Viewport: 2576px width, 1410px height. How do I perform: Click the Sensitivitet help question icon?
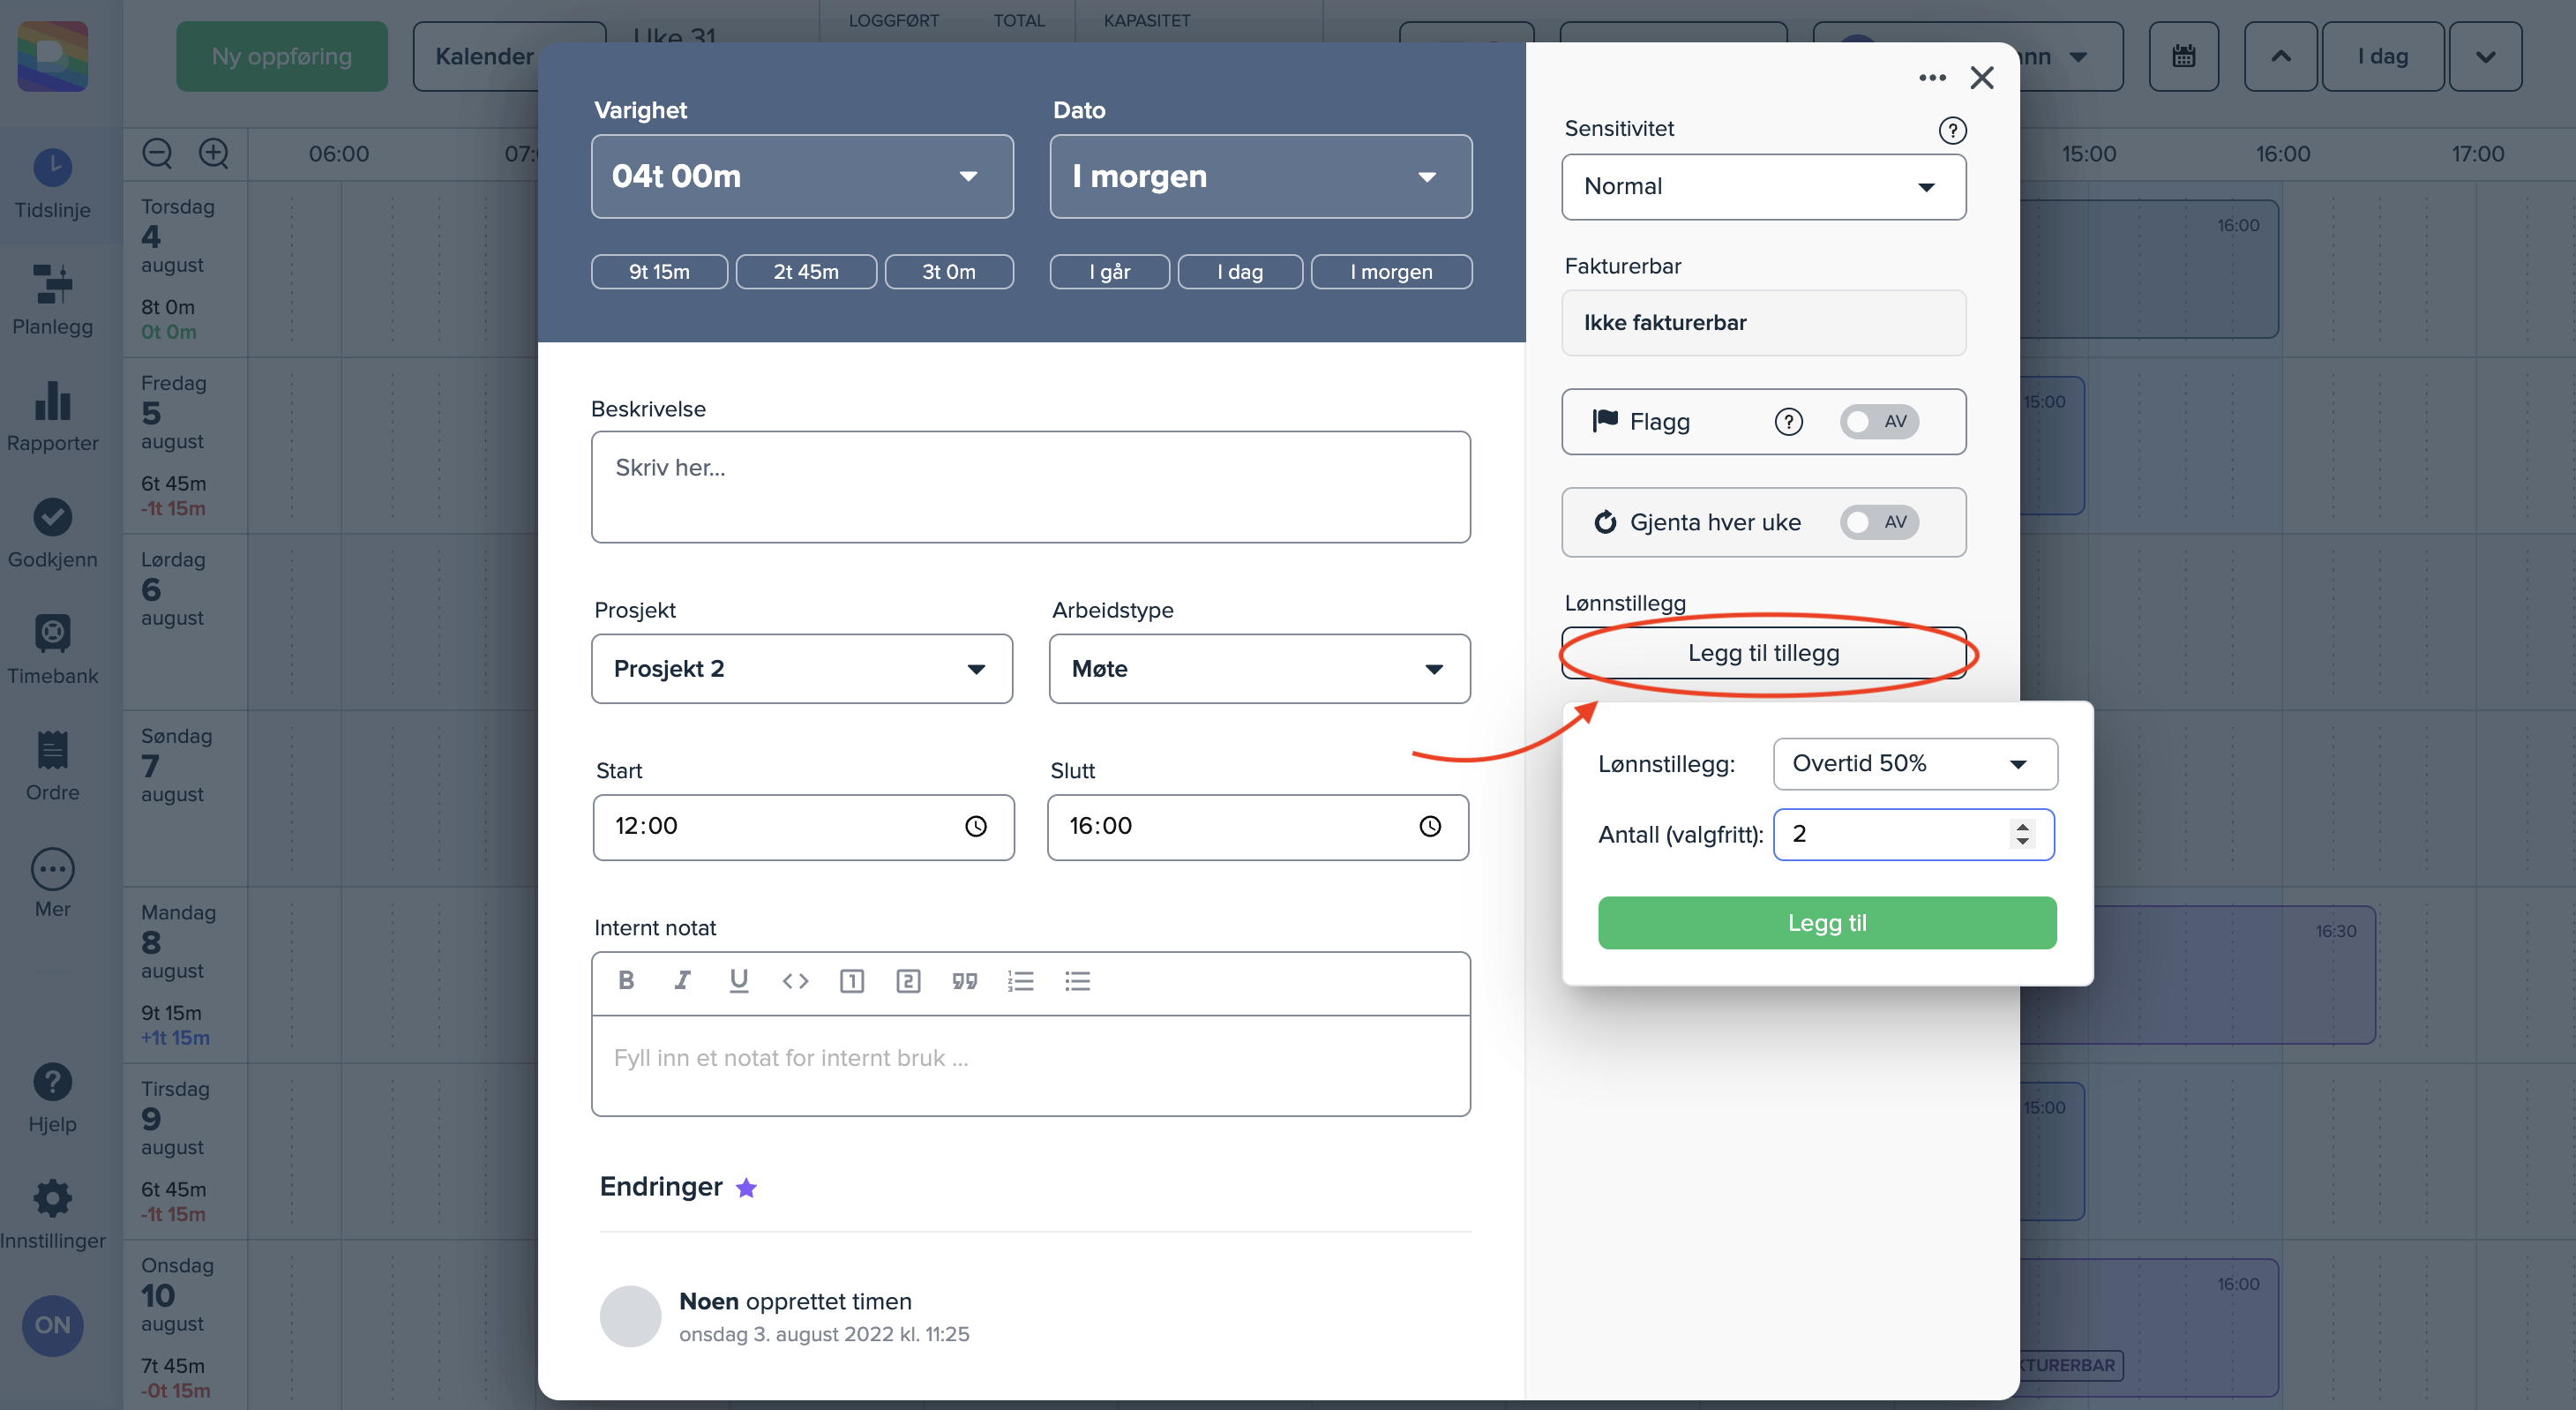coord(1952,130)
